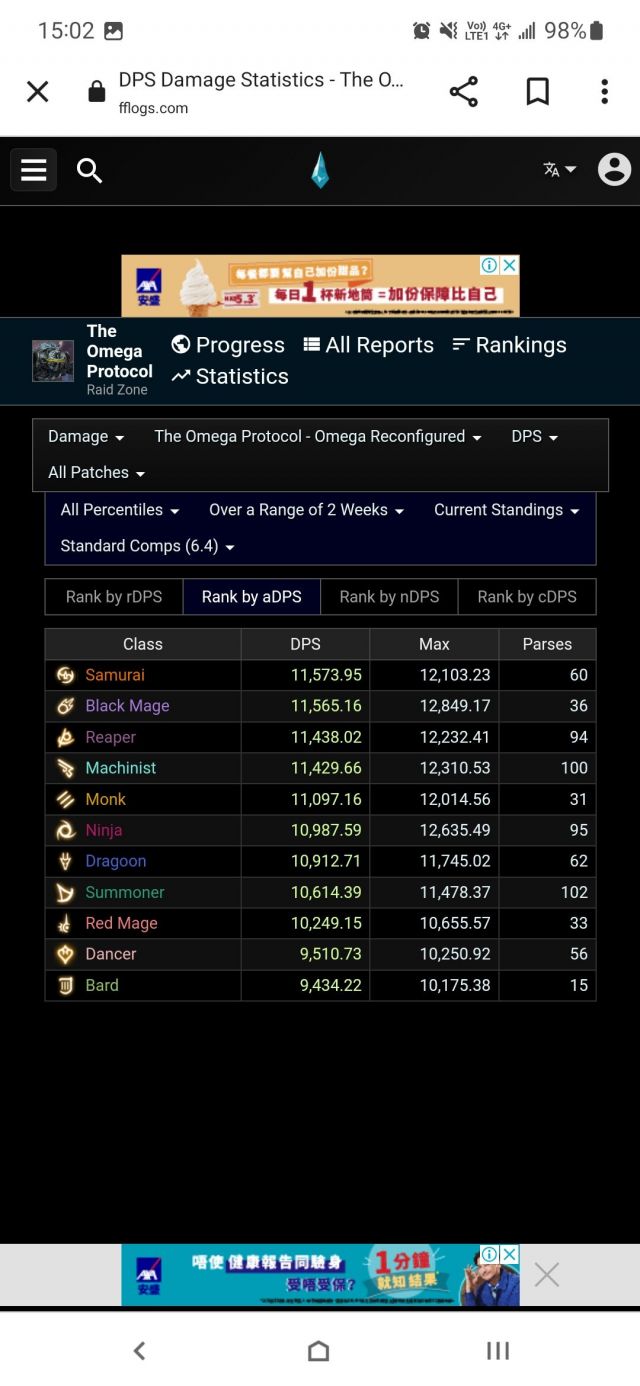Open the browser three-dot overflow menu
640x1386 pixels.
[604, 92]
